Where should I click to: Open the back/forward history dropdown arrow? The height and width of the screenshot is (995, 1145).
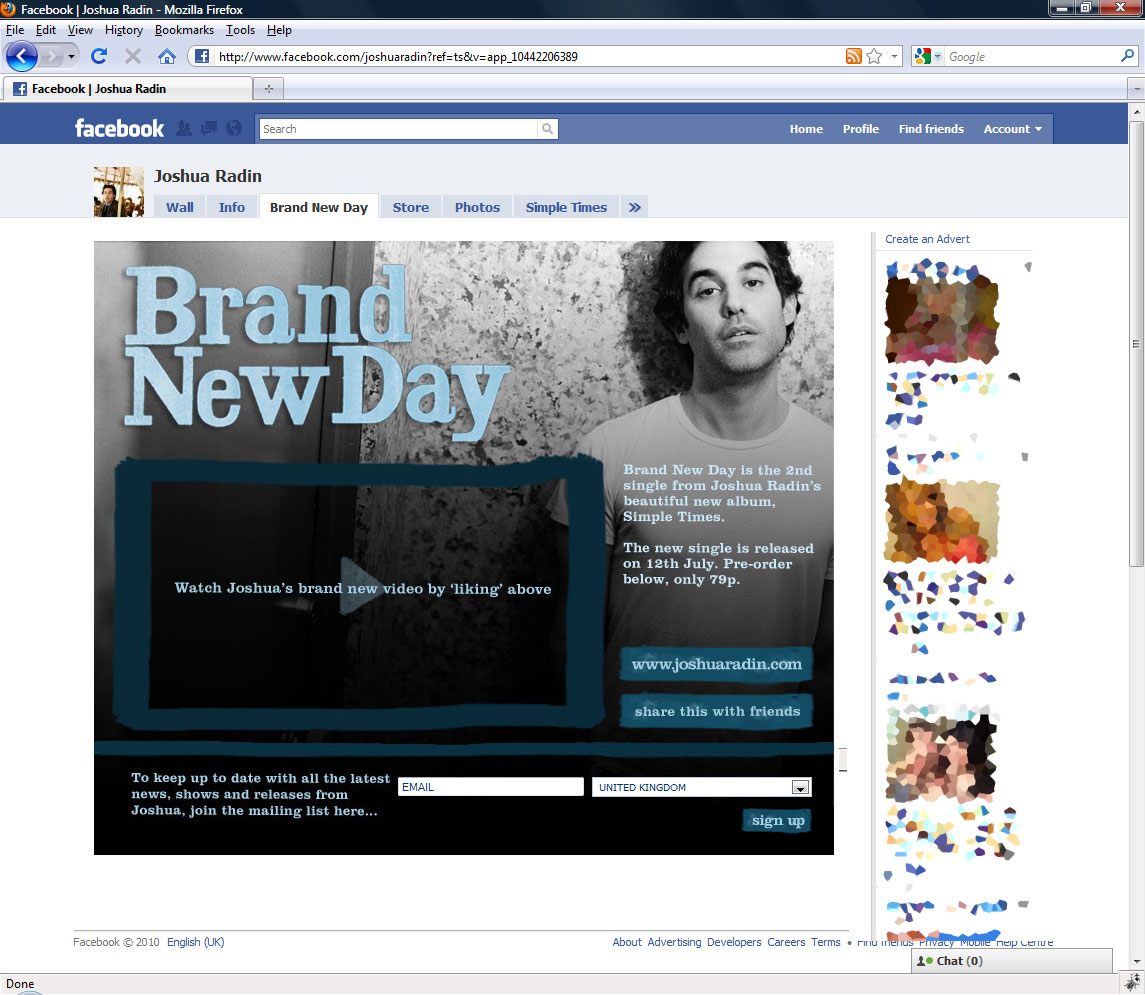point(71,56)
